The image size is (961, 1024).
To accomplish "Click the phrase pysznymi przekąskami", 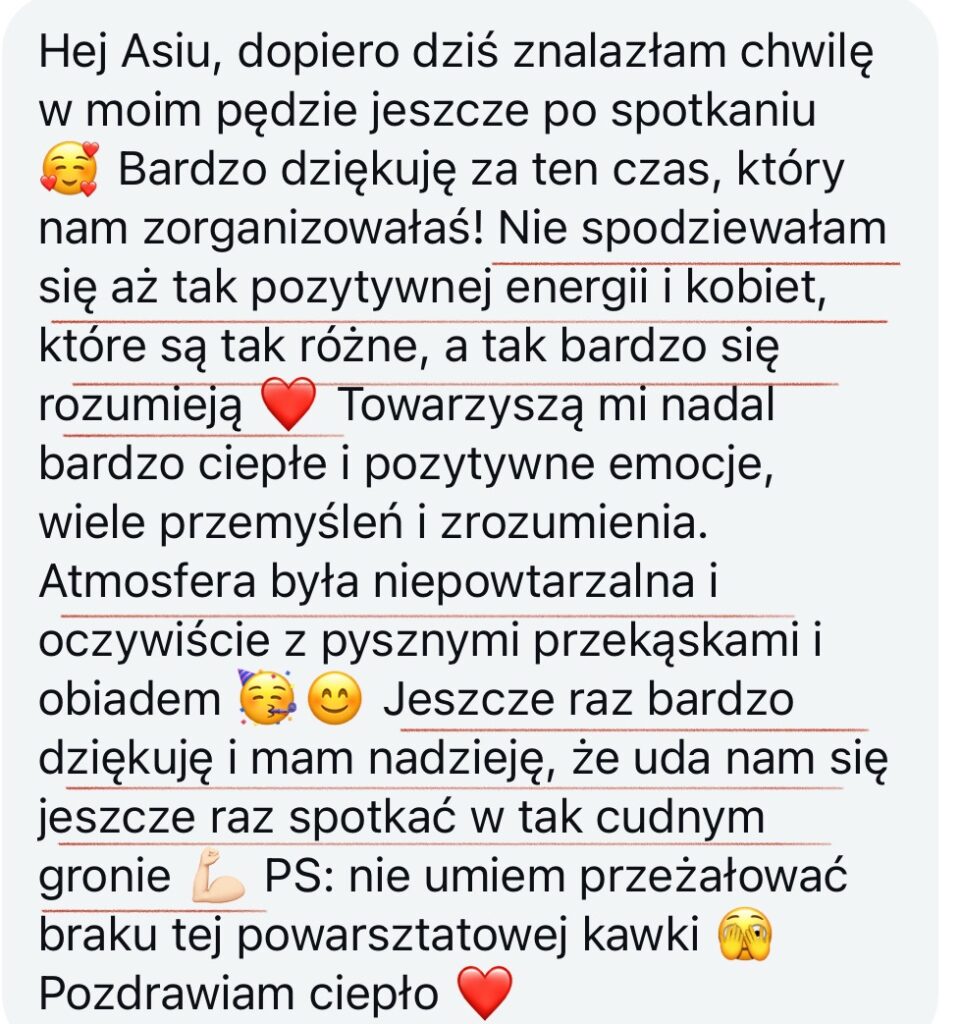I will [x=559, y=642].
